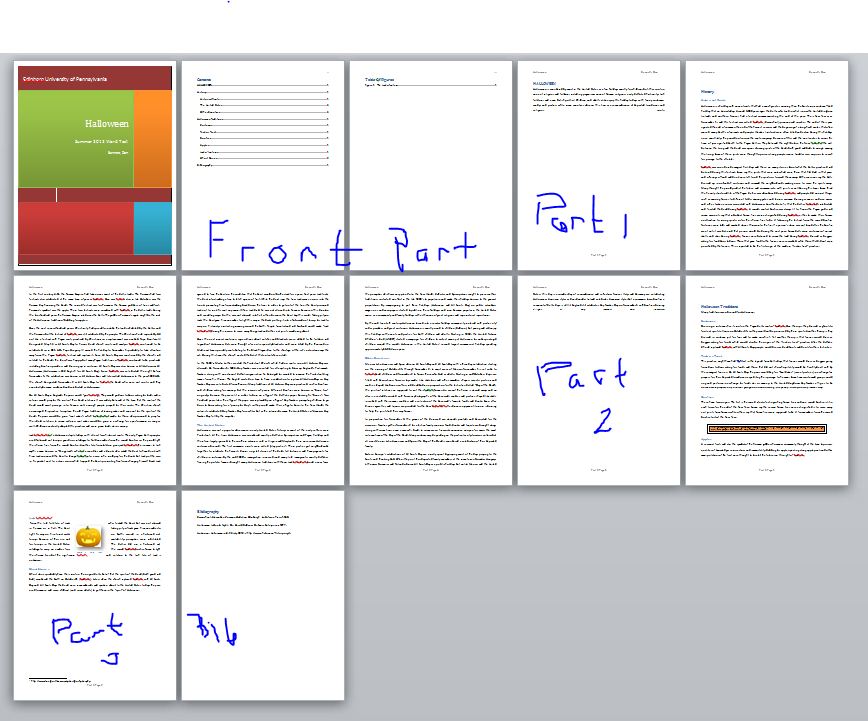Click the handwritten 'Front Part' annotation
Viewport: 868px width, 721px height.
[x=340, y=243]
